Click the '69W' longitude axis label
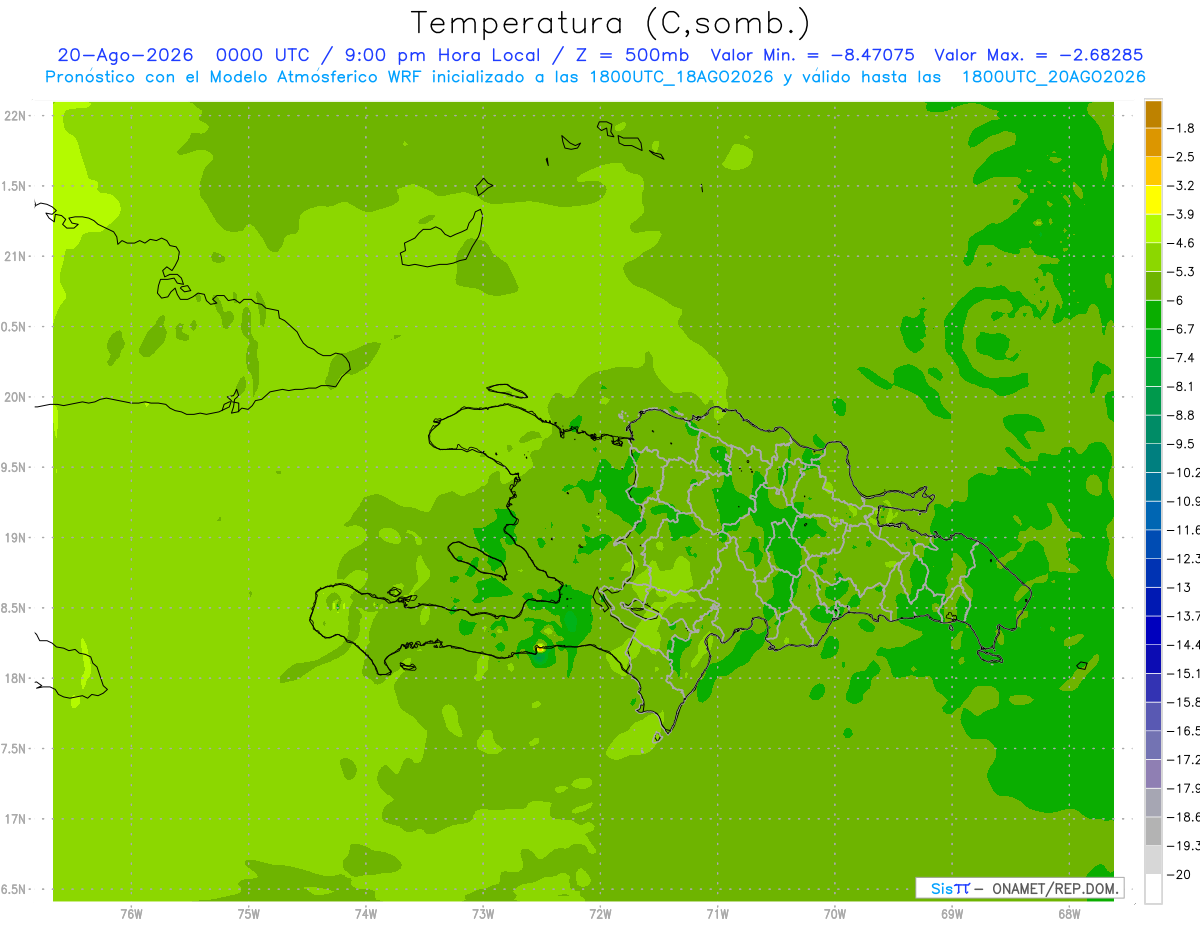The image size is (1200, 927). (x=952, y=914)
